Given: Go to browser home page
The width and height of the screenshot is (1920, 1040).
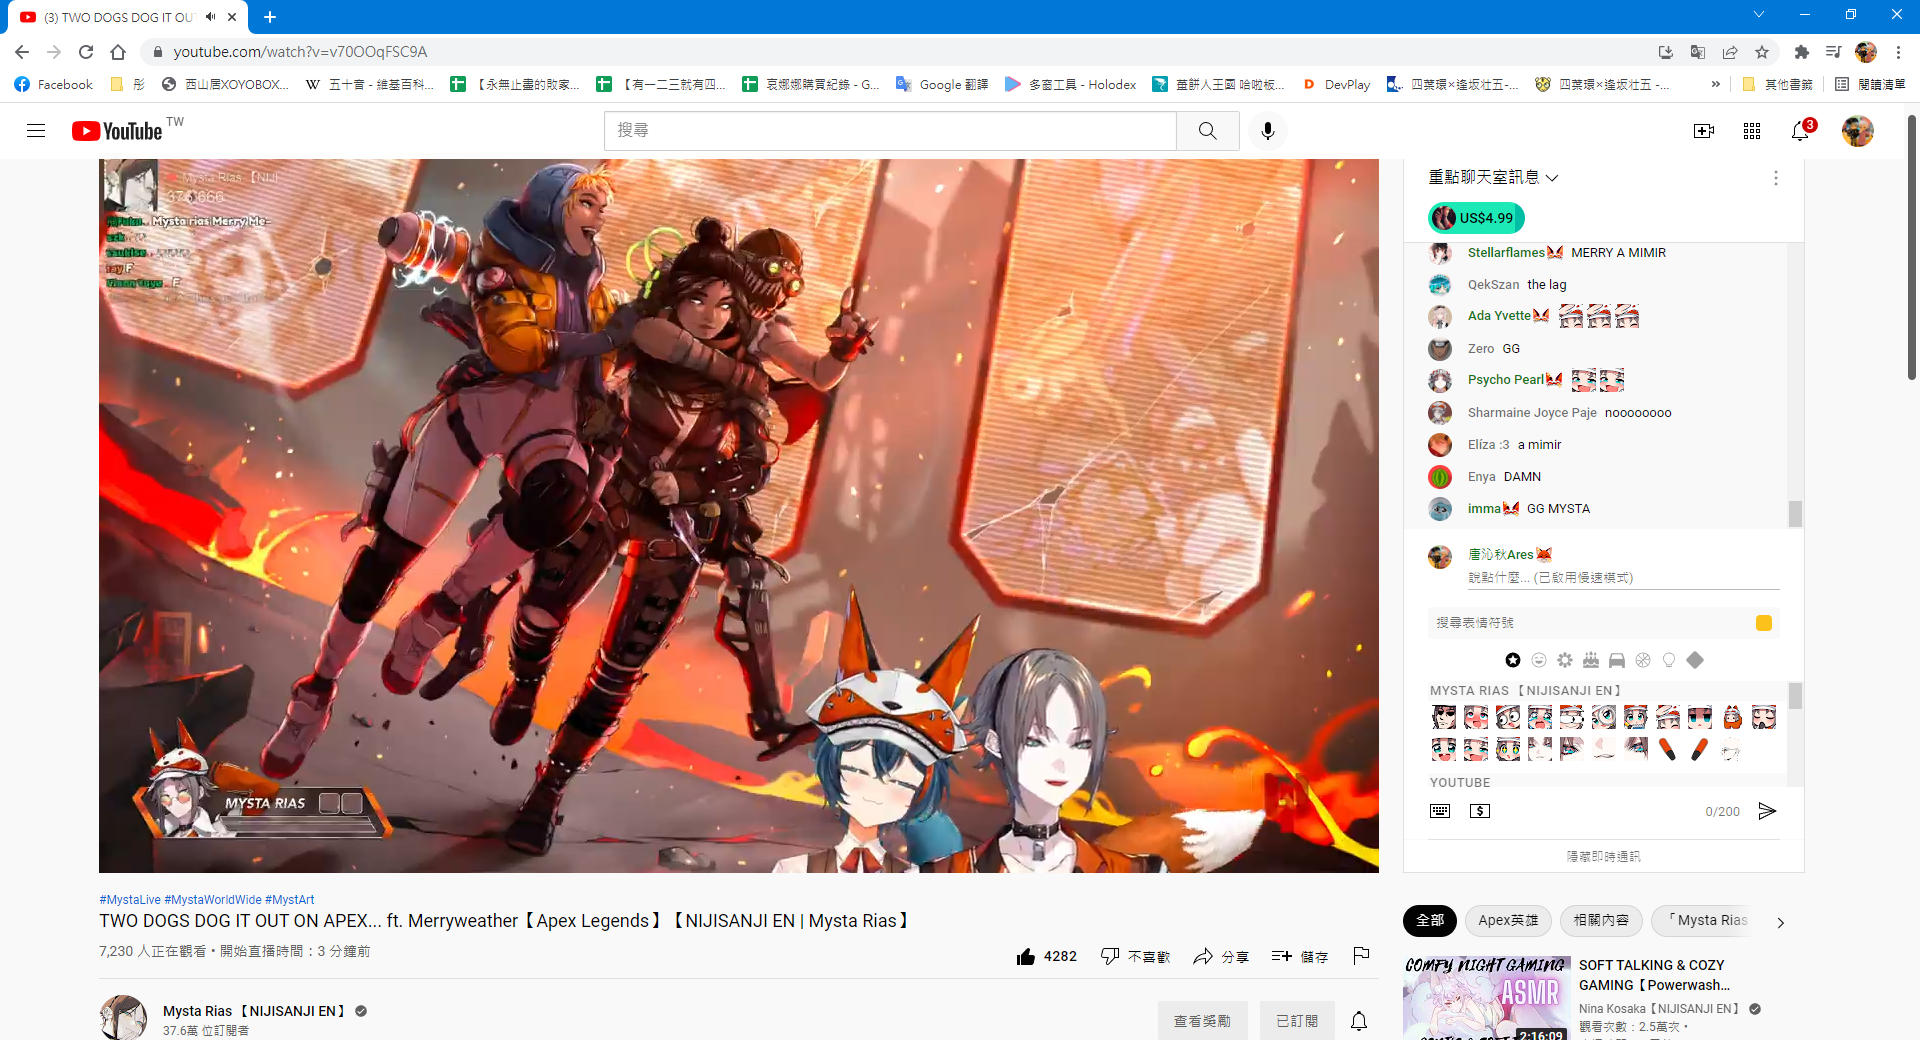Looking at the screenshot, I should pos(118,52).
